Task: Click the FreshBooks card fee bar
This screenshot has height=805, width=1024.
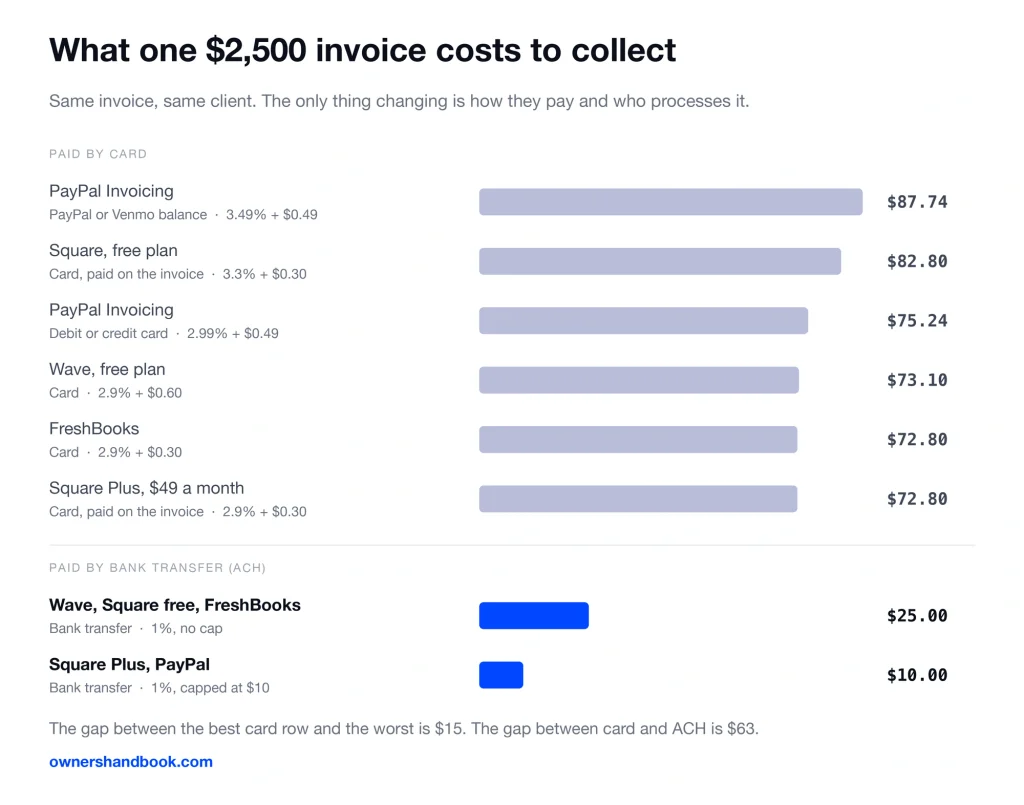Action: 638,439
